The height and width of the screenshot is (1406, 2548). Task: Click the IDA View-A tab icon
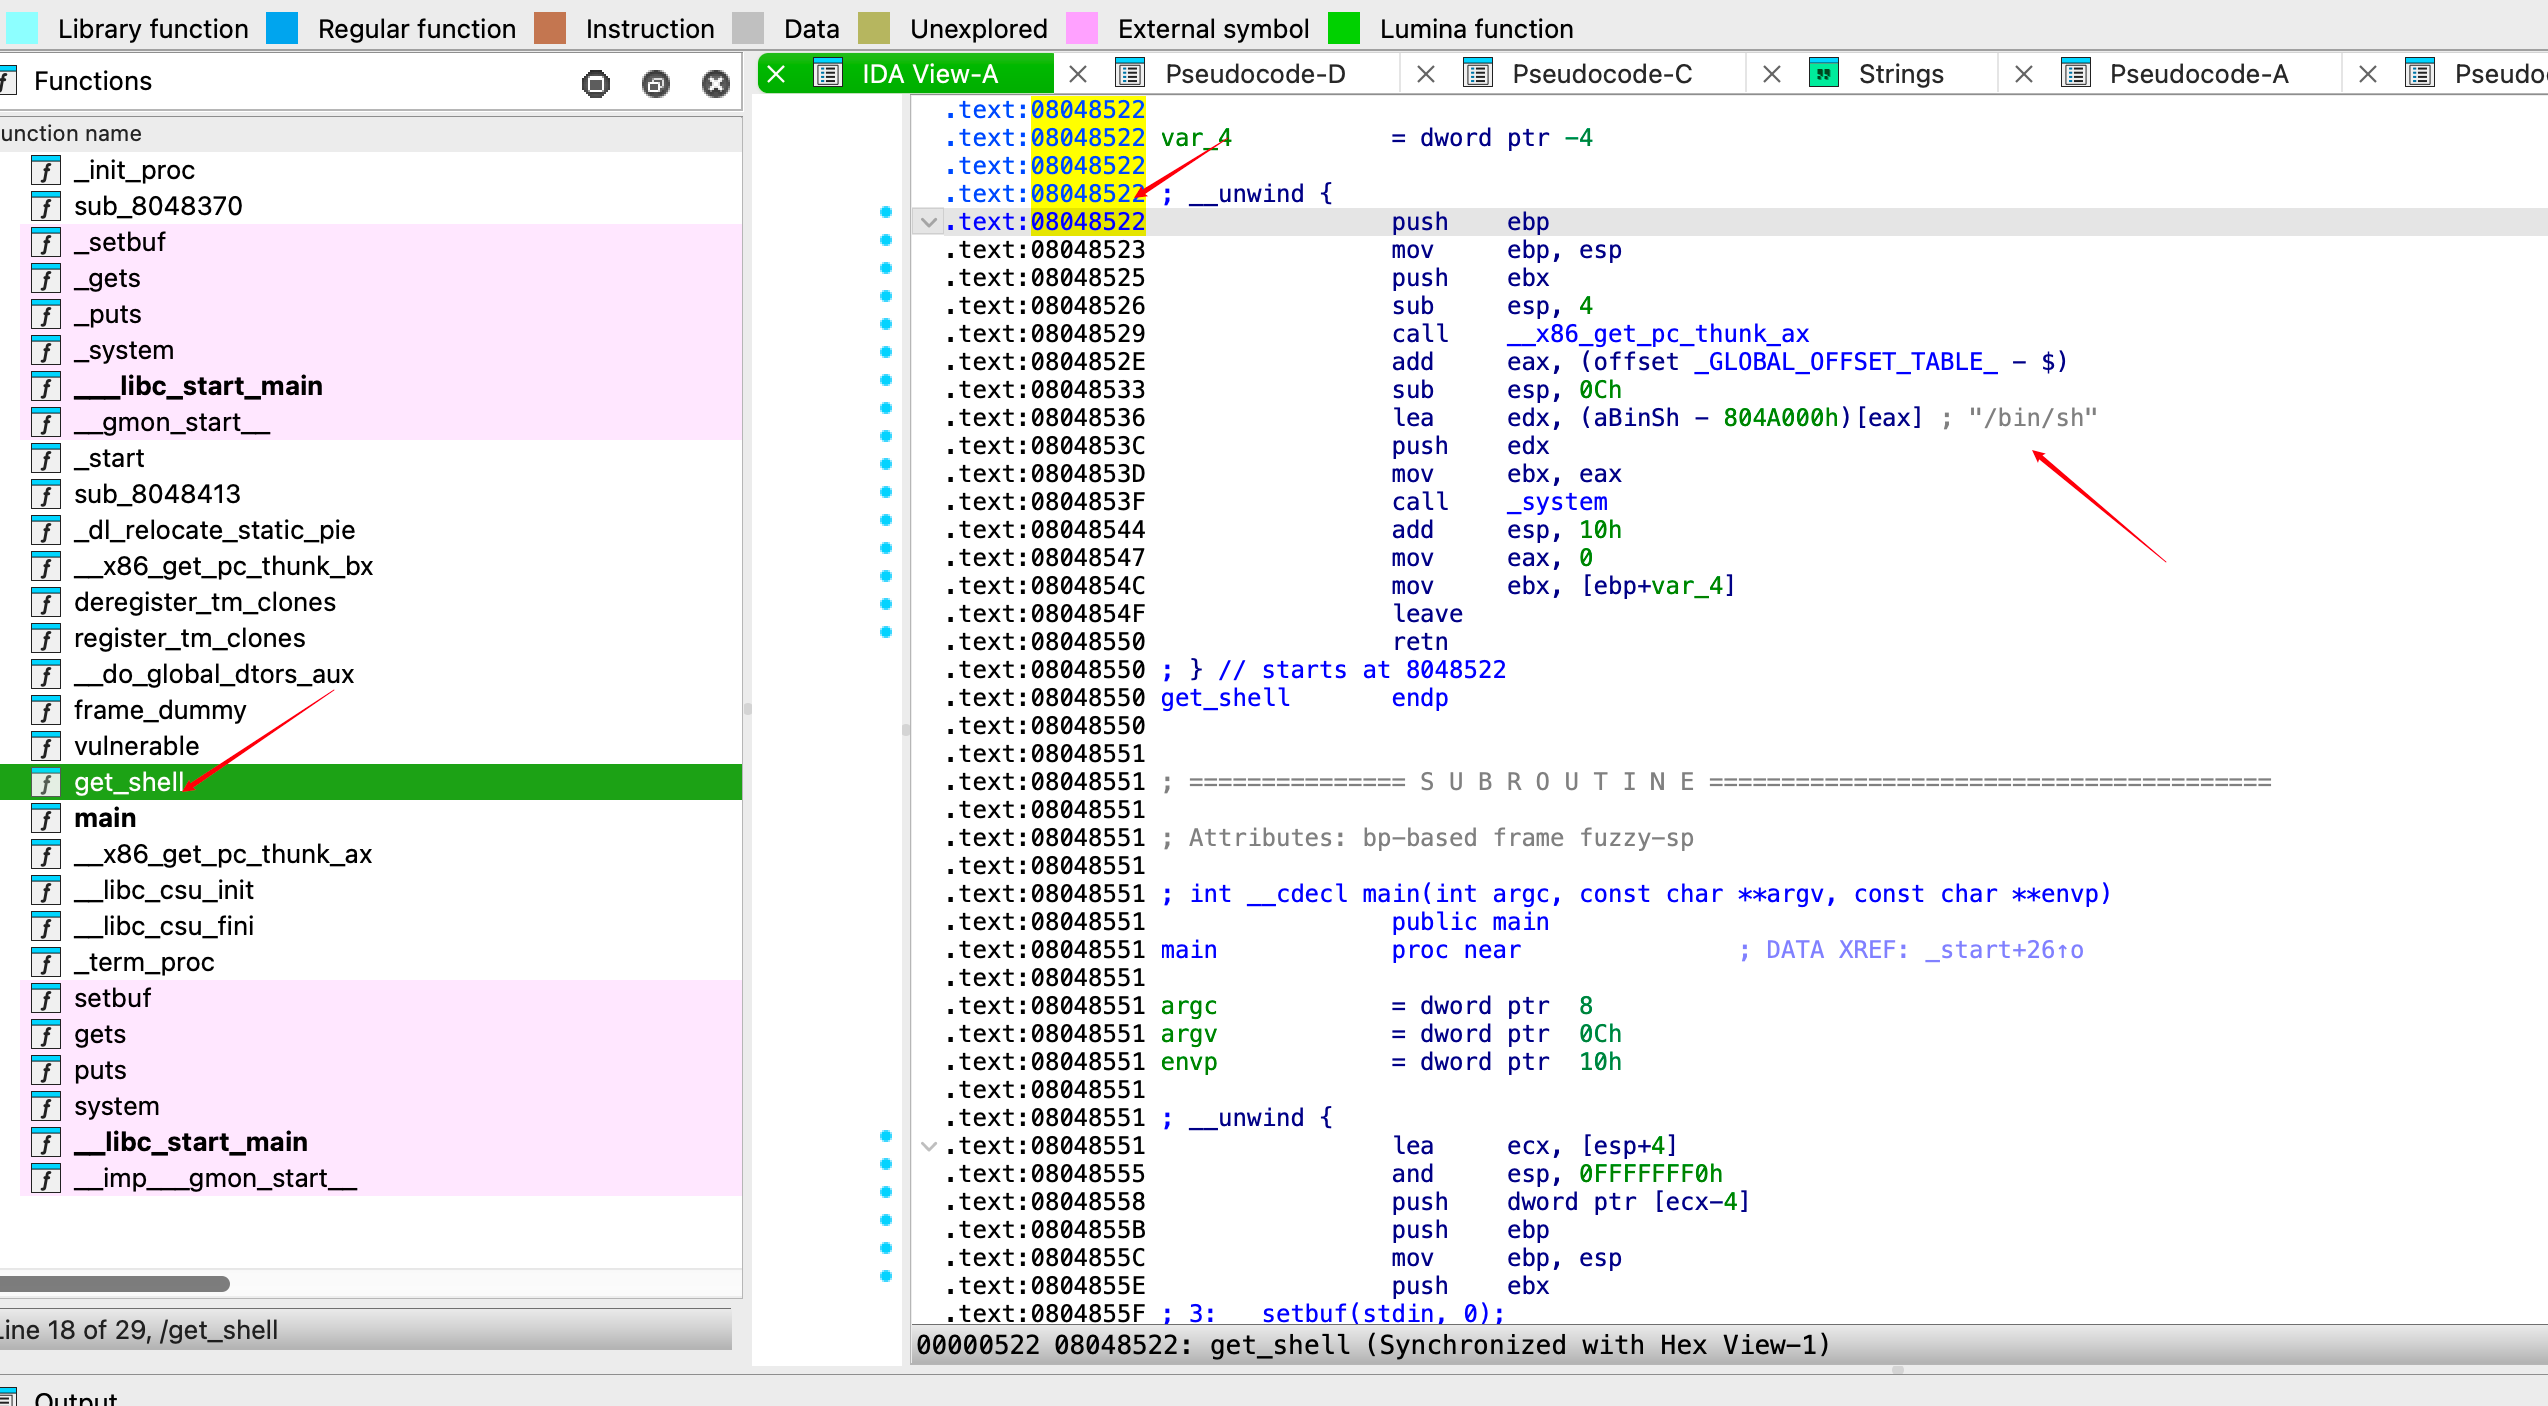click(x=828, y=74)
